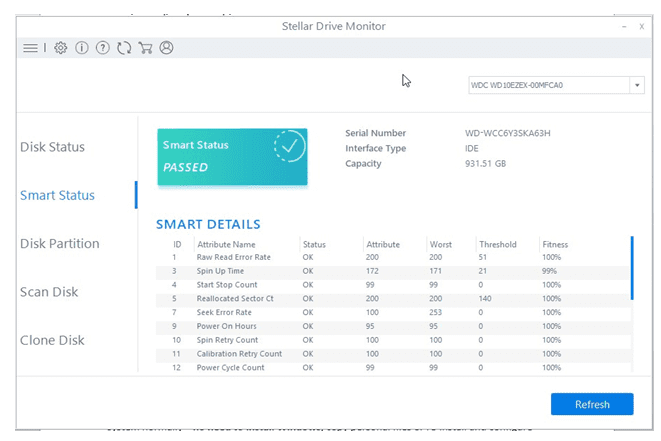Click the shopping cart buy icon
The width and height of the screenshot is (661, 441).
pyautogui.click(x=145, y=48)
